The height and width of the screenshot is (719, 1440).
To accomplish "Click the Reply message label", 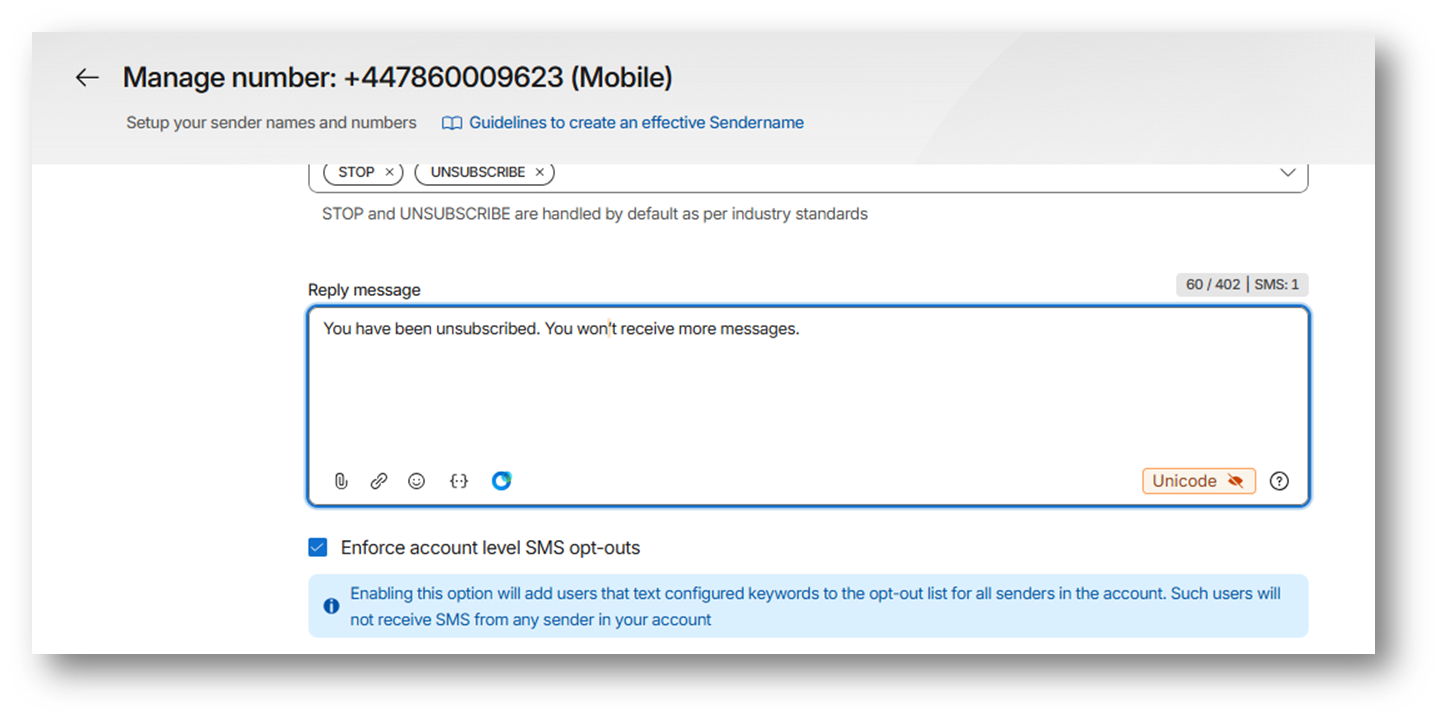I will pyautogui.click(x=364, y=290).
